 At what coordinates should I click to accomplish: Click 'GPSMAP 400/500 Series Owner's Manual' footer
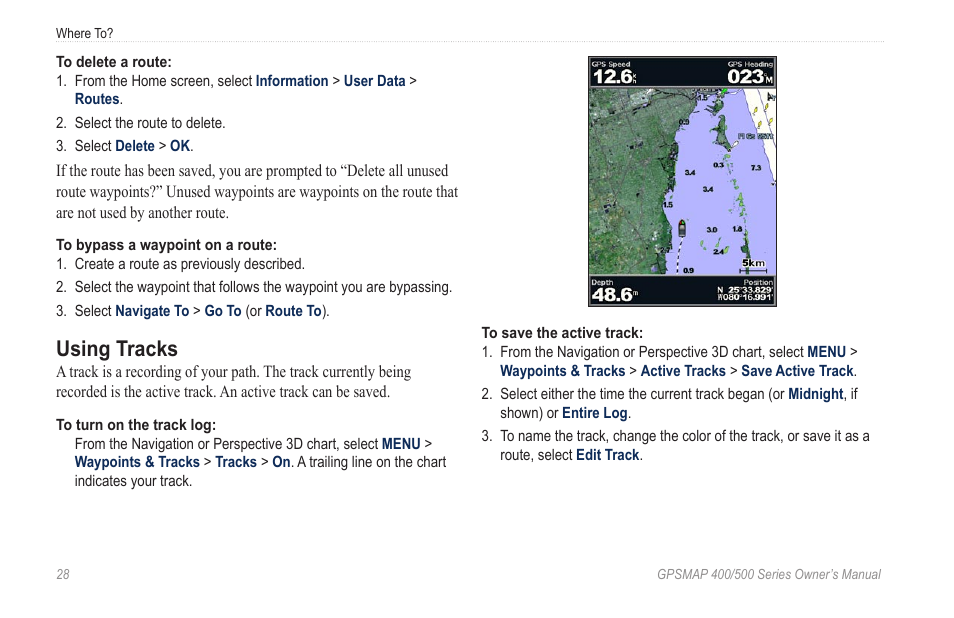click(x=768, y=574)
